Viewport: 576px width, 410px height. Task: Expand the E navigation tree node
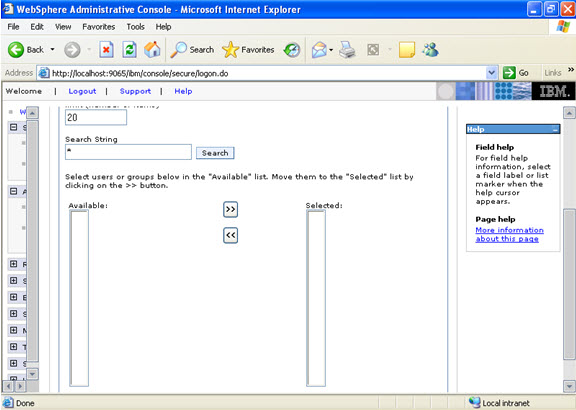pyautogui.click(x=14, y=297)
